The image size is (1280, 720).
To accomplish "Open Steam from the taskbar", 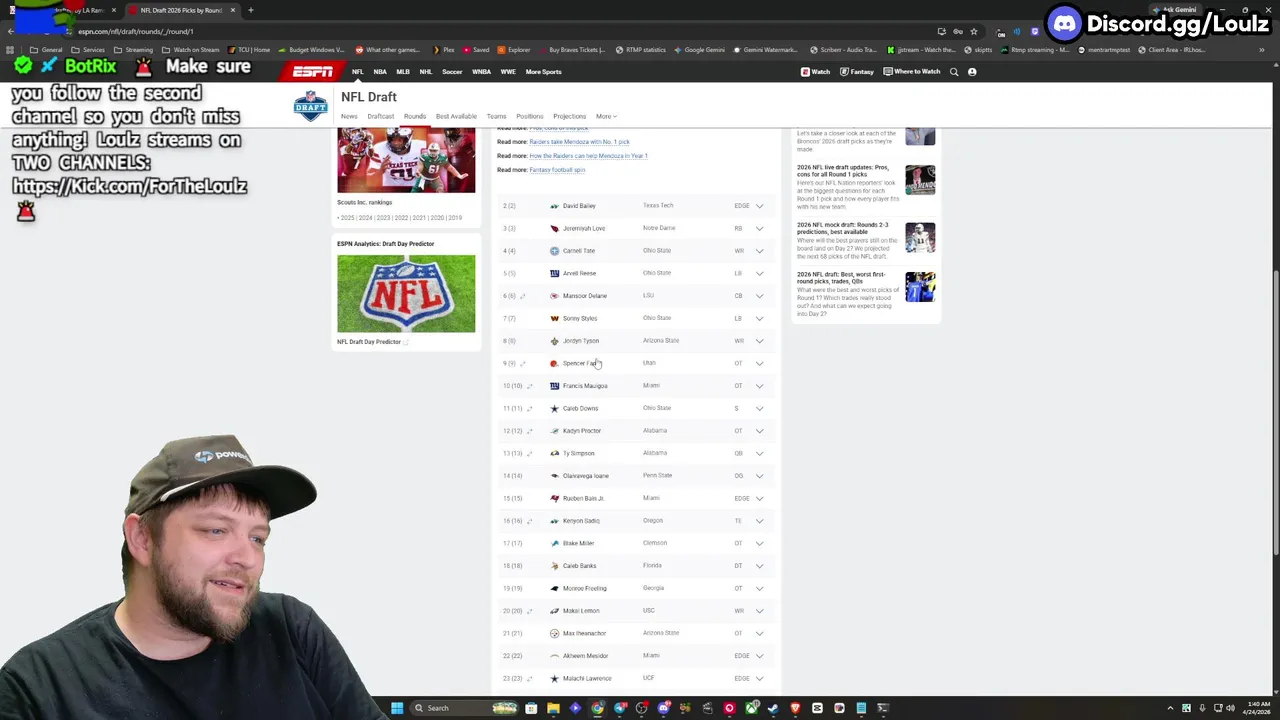I will point(773,708).
